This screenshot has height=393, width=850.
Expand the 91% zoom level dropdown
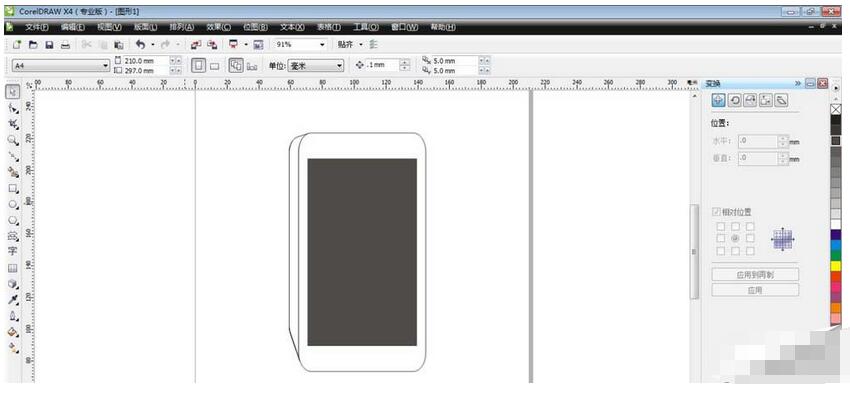click(x=300, y=45)
